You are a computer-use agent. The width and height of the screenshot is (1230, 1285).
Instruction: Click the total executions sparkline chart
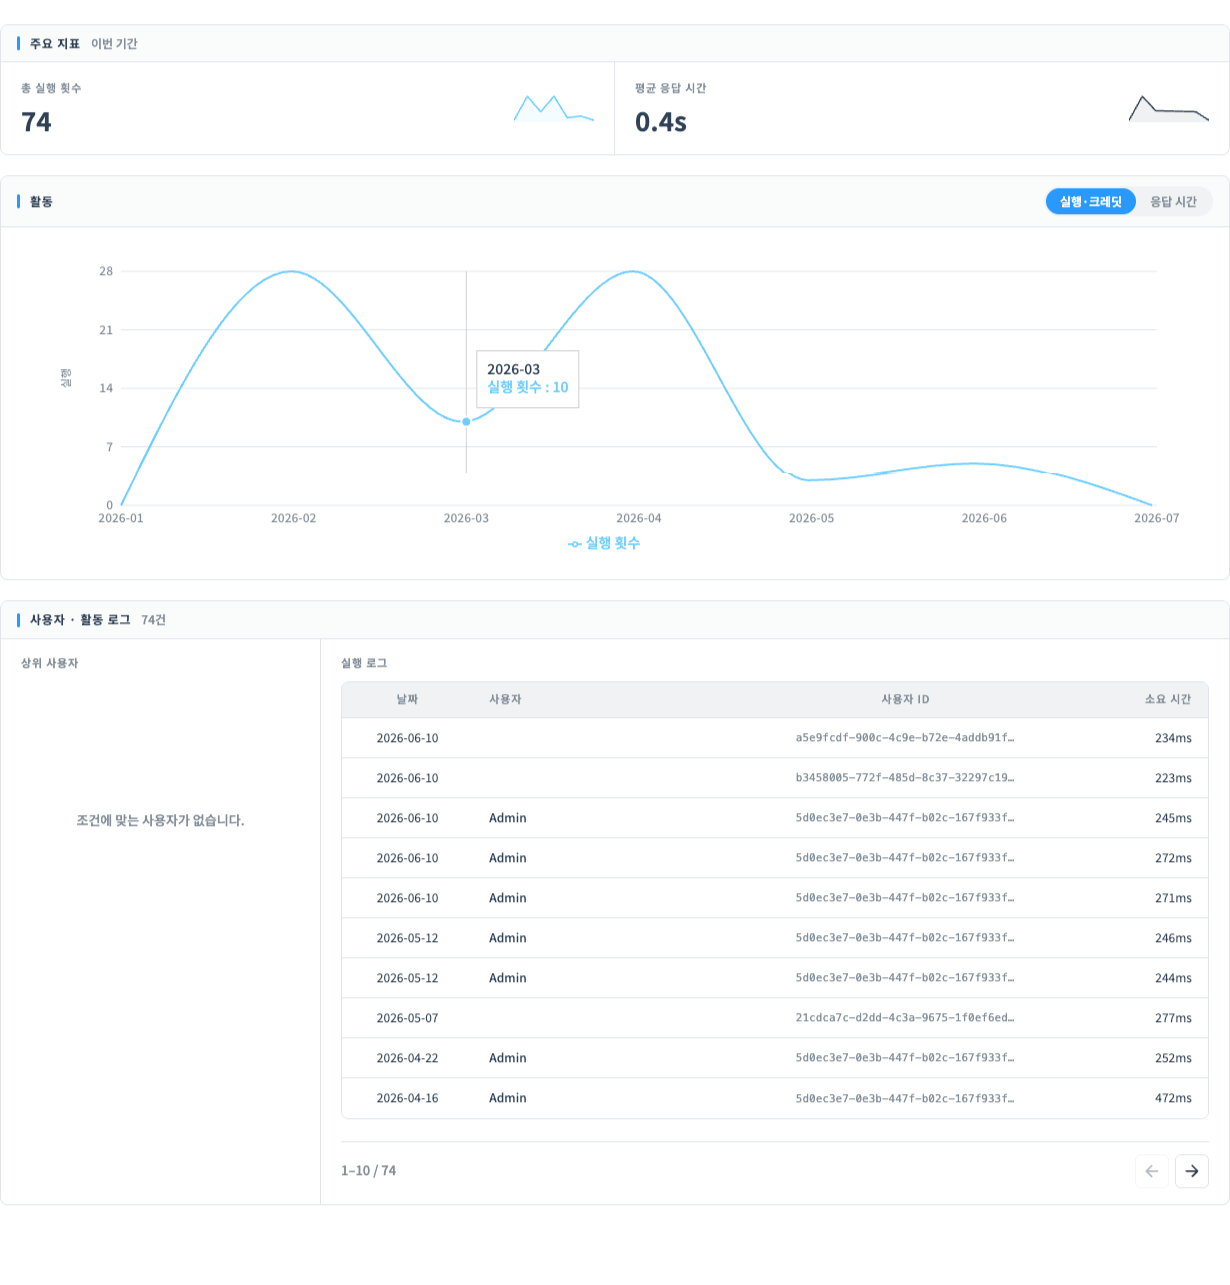553,108
